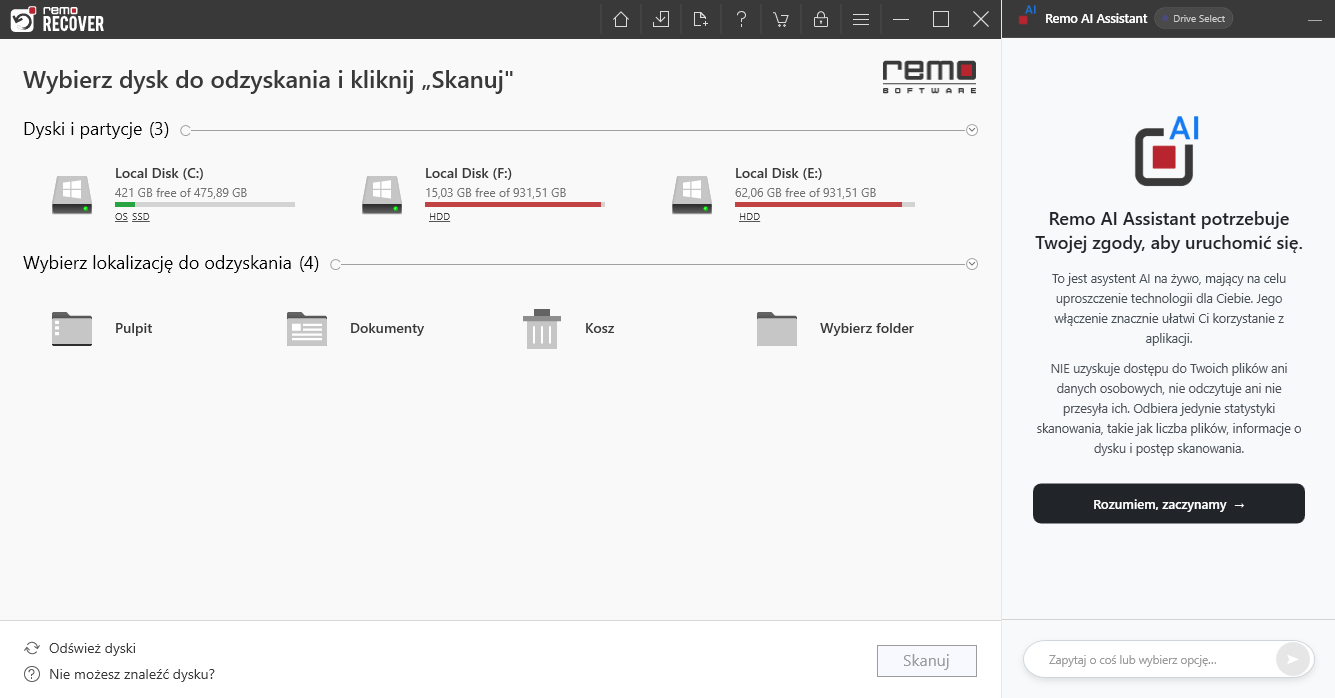
Task: Click the Remo Software logo
Action: click(x=929, y=77)
